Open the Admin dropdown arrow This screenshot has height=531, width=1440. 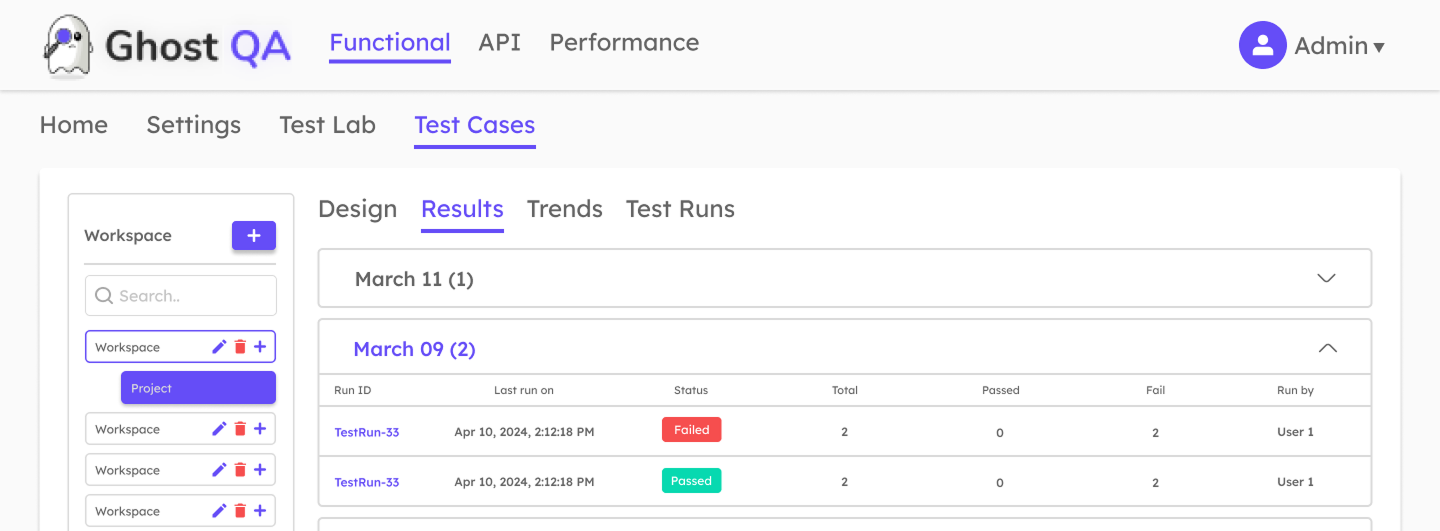point(1379,47)
